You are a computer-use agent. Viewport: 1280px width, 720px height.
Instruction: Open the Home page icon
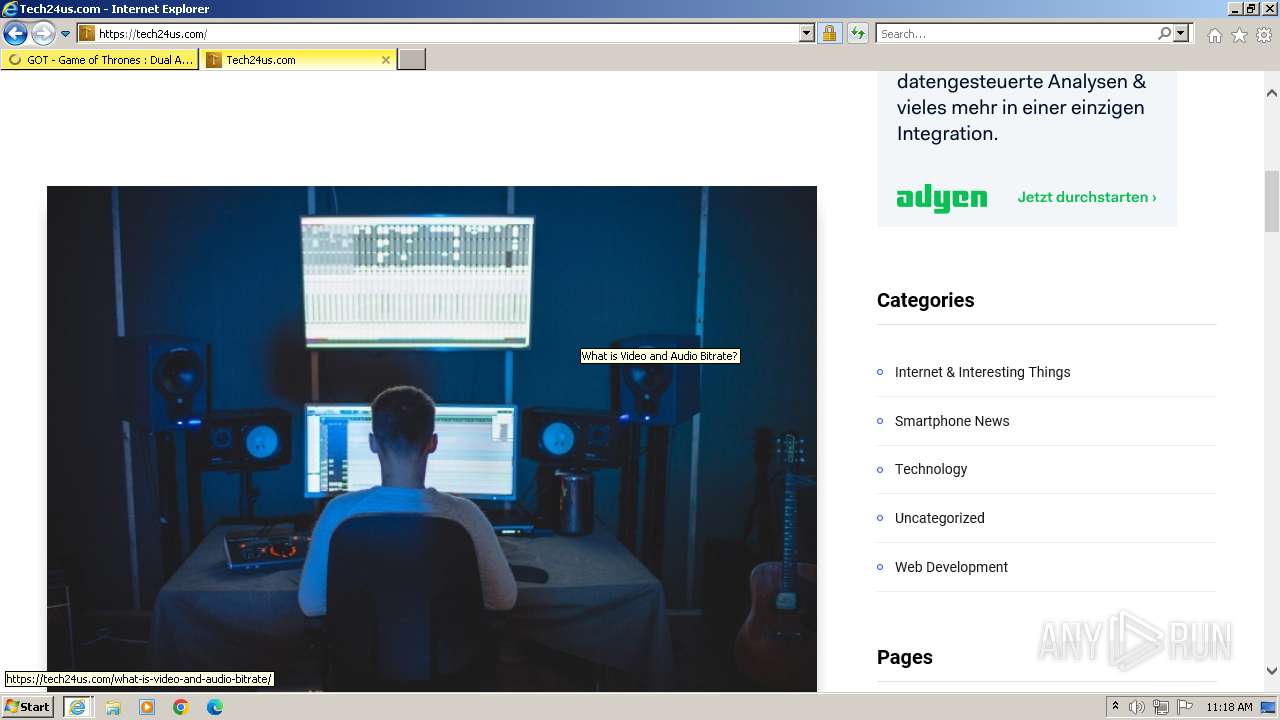click(1214, 35)
